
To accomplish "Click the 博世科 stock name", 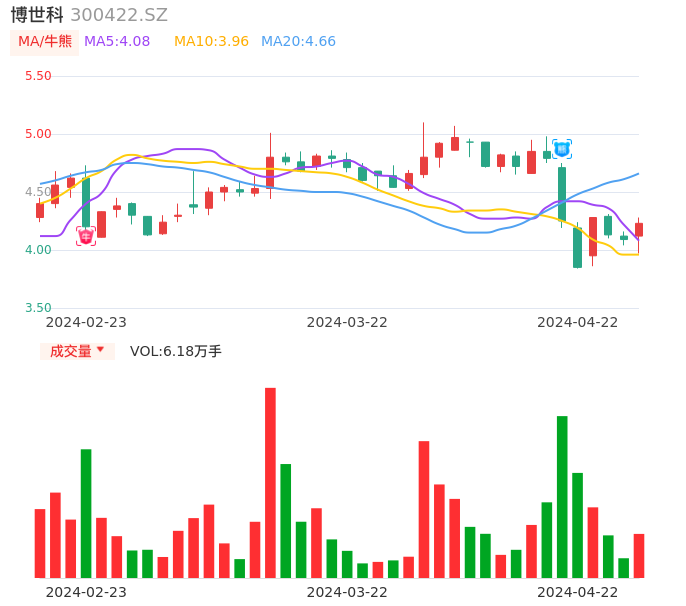I will coord(37,15).
